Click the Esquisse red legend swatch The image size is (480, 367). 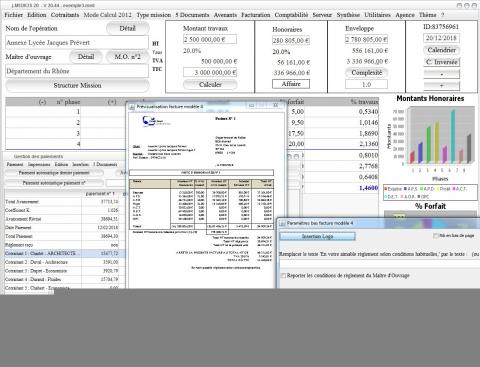click(x=386, y=189)
